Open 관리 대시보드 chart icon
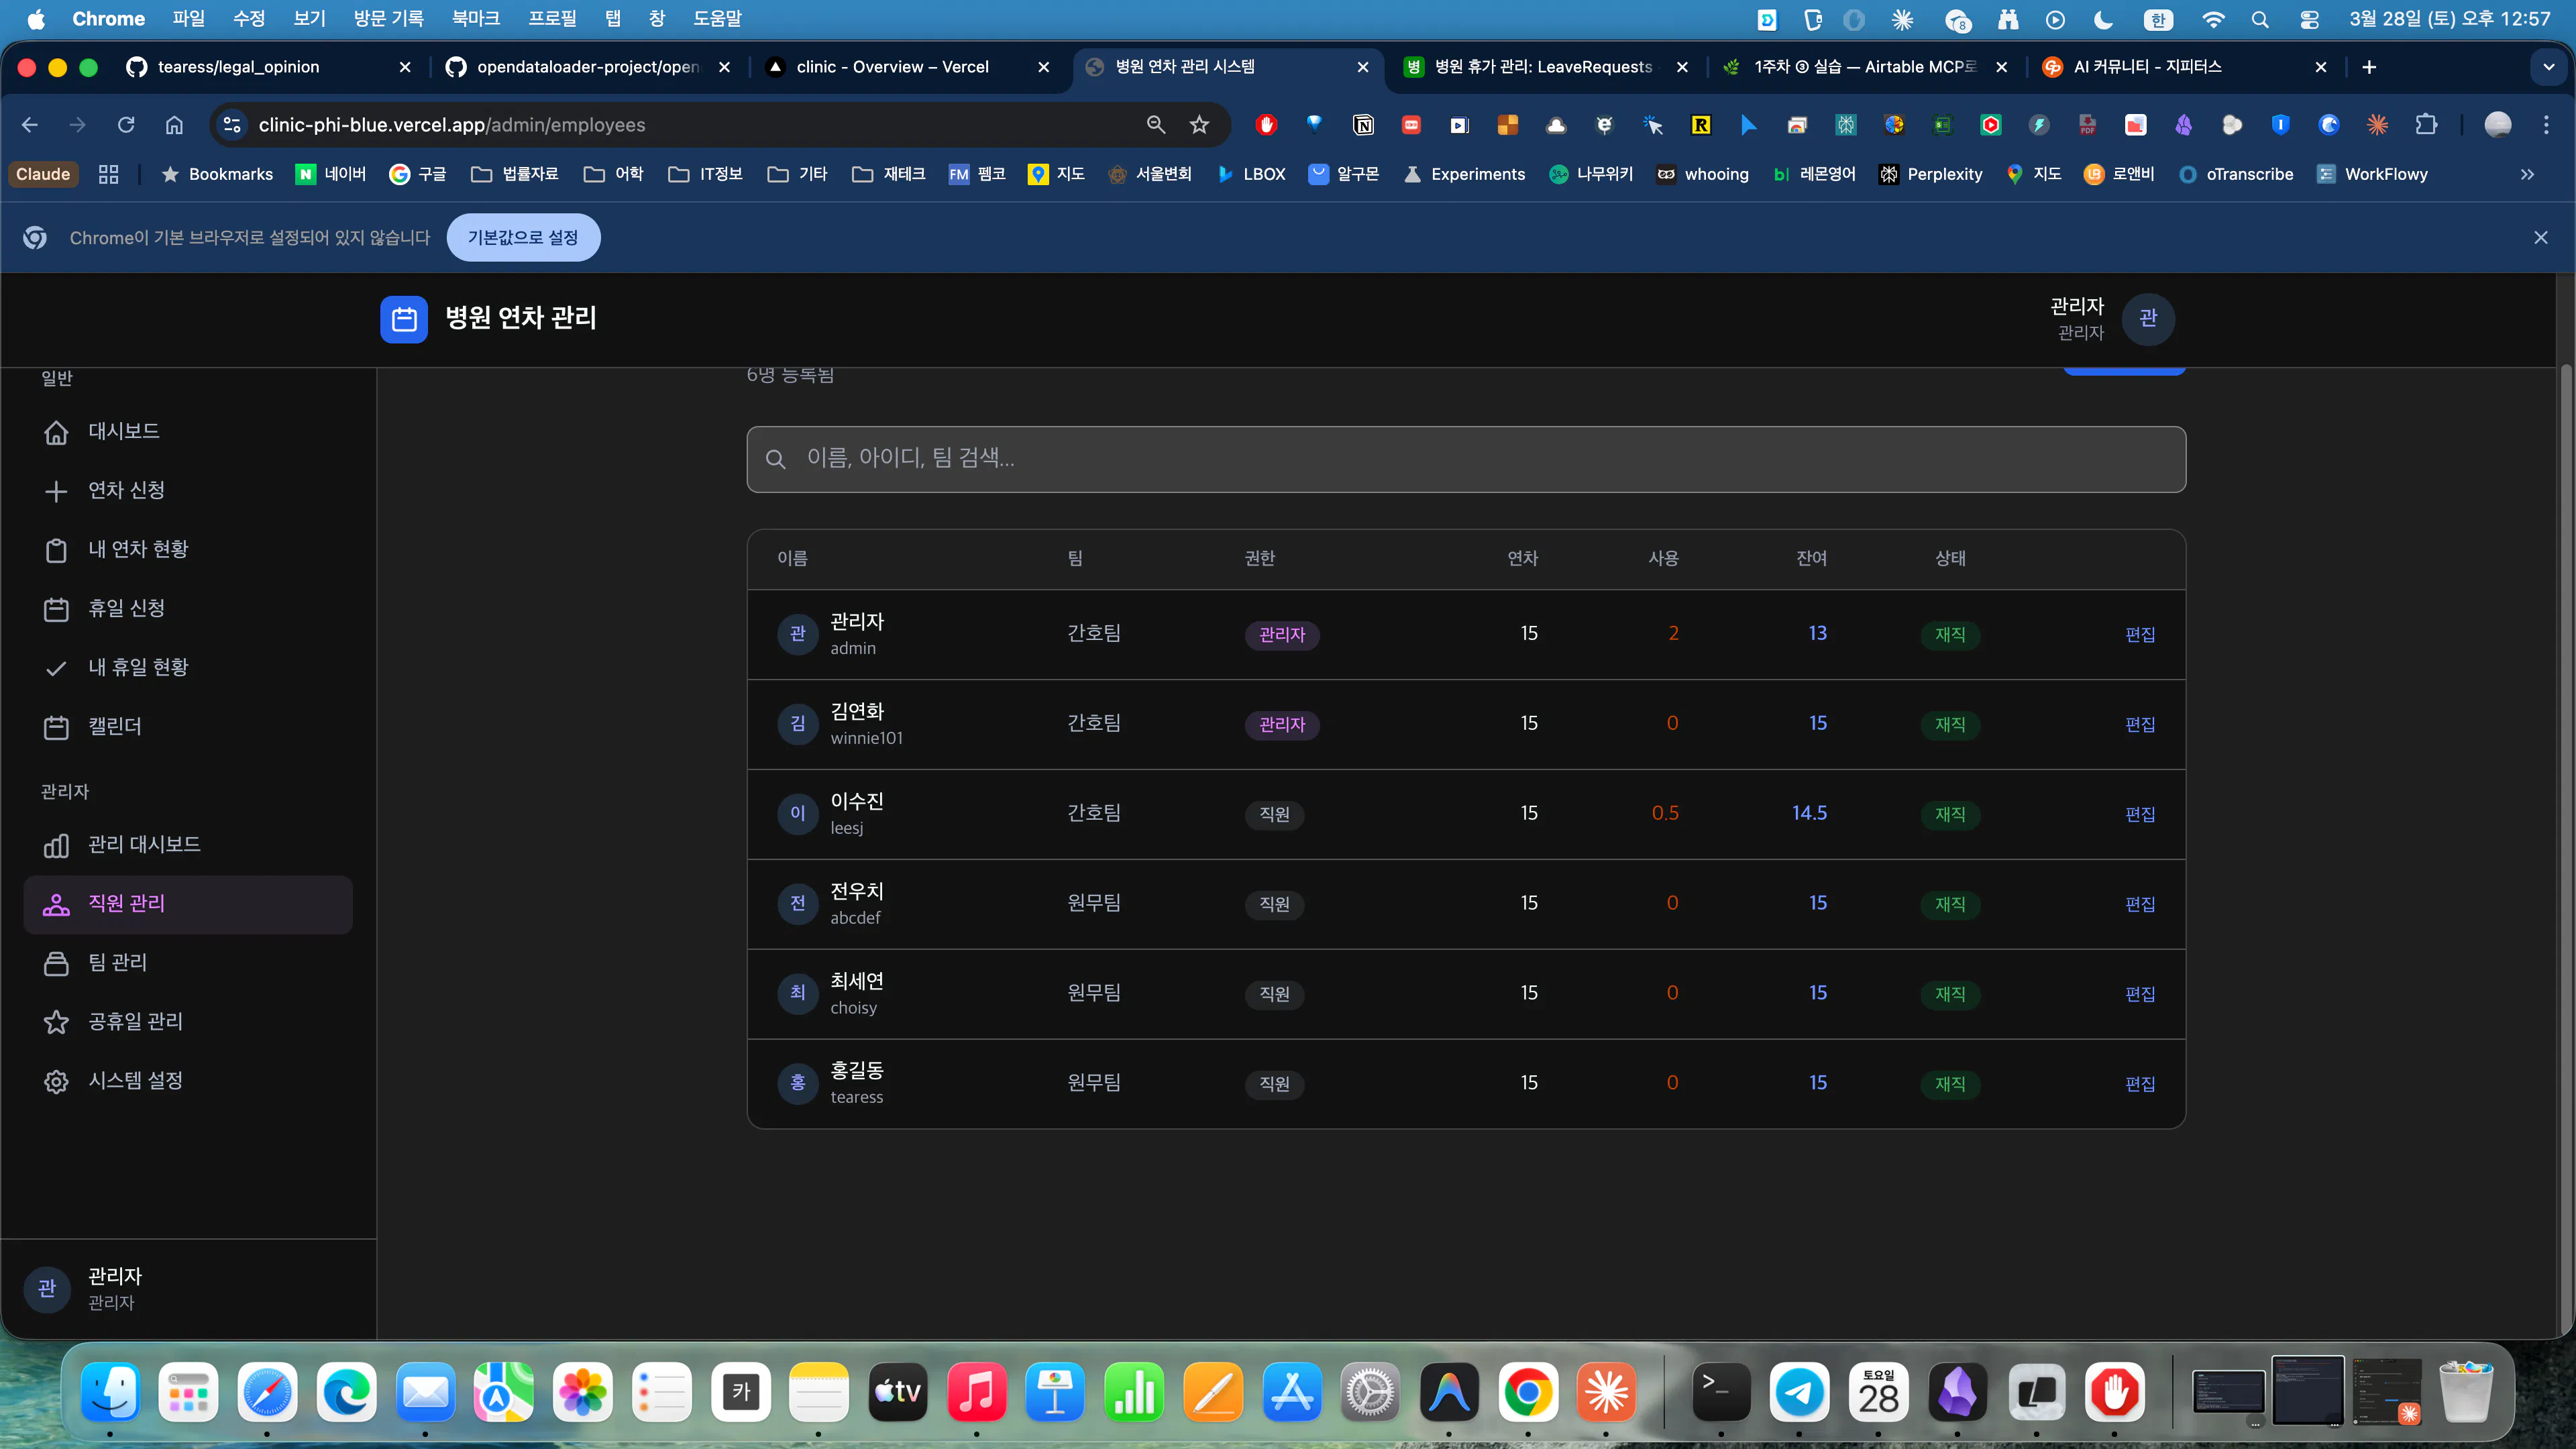The height and width of the screenshot is (1449, 2576). click(x=56, y=845)
